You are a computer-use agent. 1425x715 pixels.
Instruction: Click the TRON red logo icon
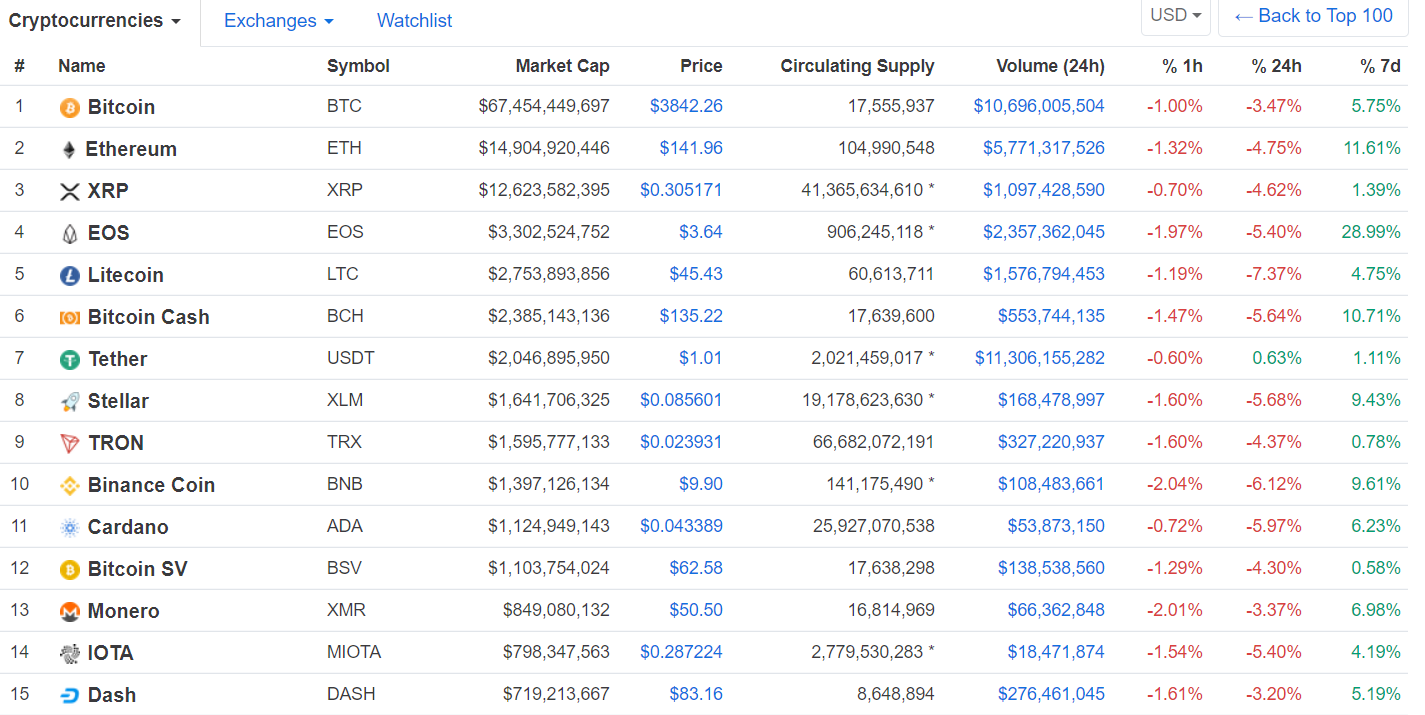tap(70, 444)
